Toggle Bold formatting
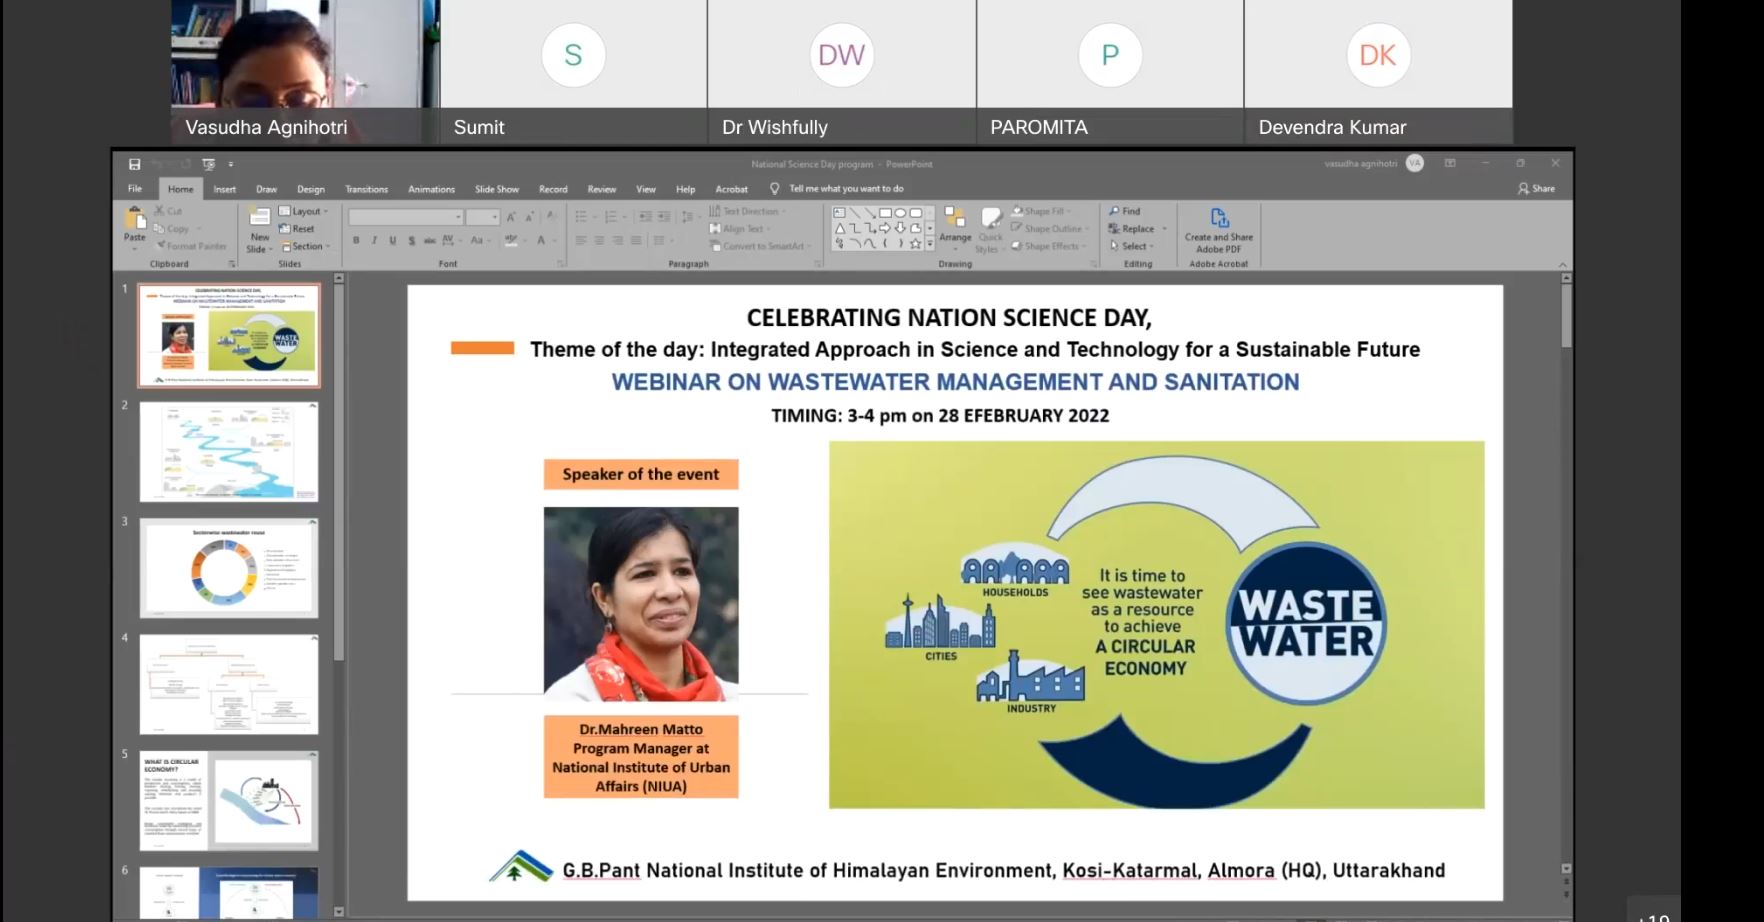1764x922 pixels. (x=356, y=240)
